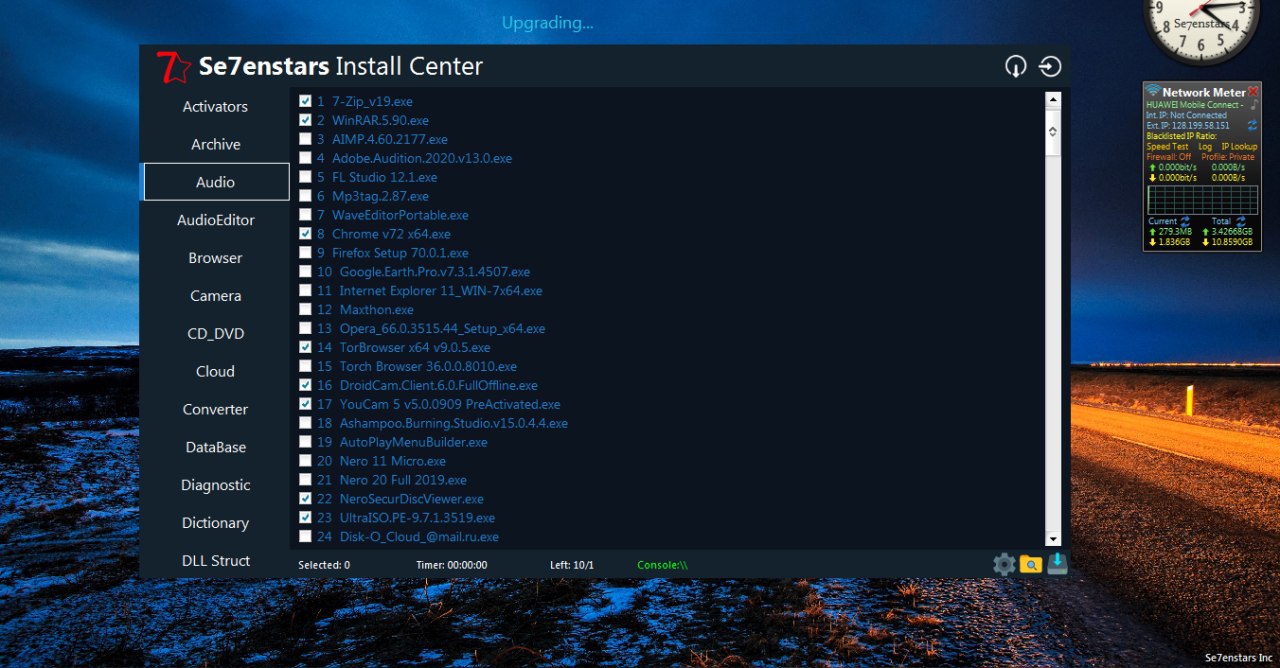Select the Converter category
Viewport: 1280px width, 668px height.
tap(215, 409)
